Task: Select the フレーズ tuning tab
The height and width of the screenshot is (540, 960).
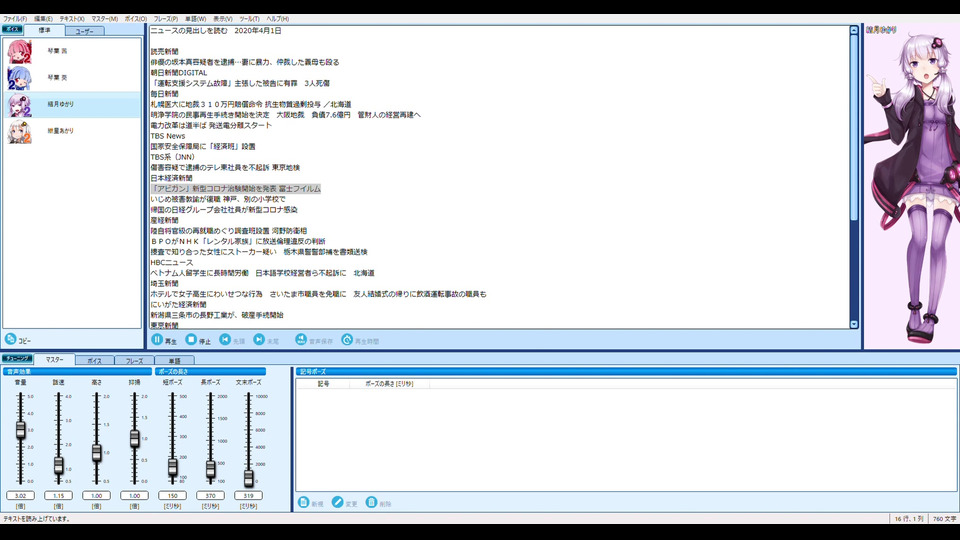Action: coord(134,361)
